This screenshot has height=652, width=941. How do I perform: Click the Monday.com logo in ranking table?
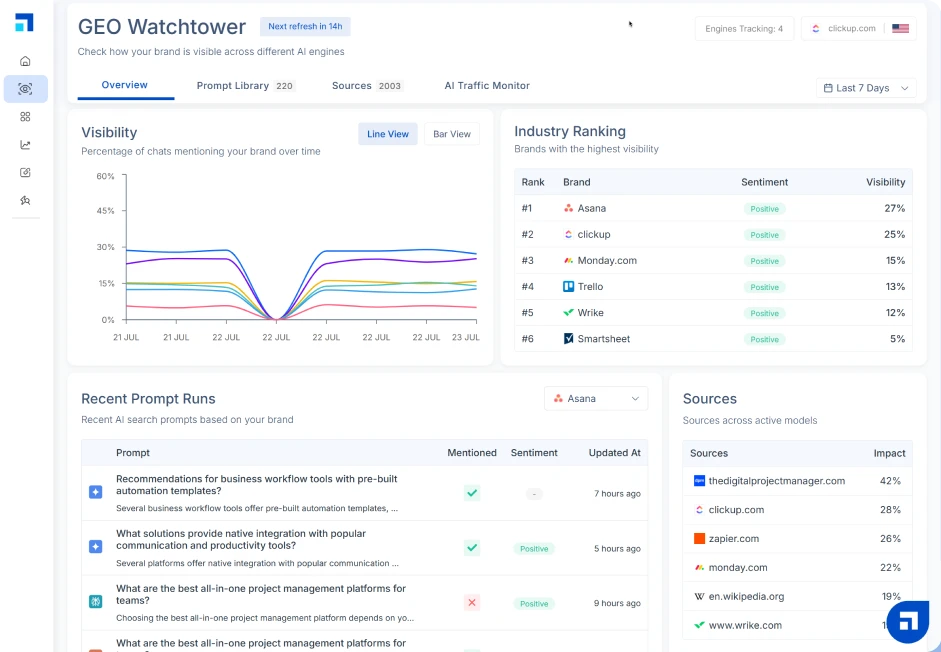click(x=568, y=261)
